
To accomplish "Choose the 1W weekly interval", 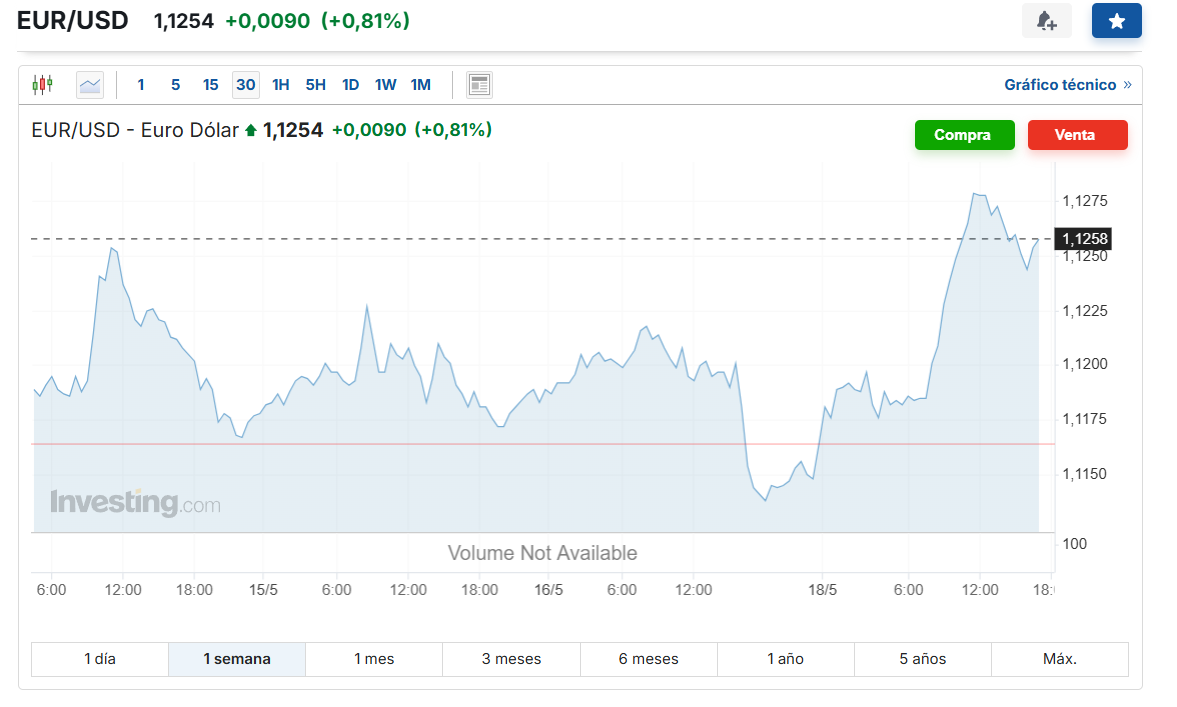I will click(386, 85).
